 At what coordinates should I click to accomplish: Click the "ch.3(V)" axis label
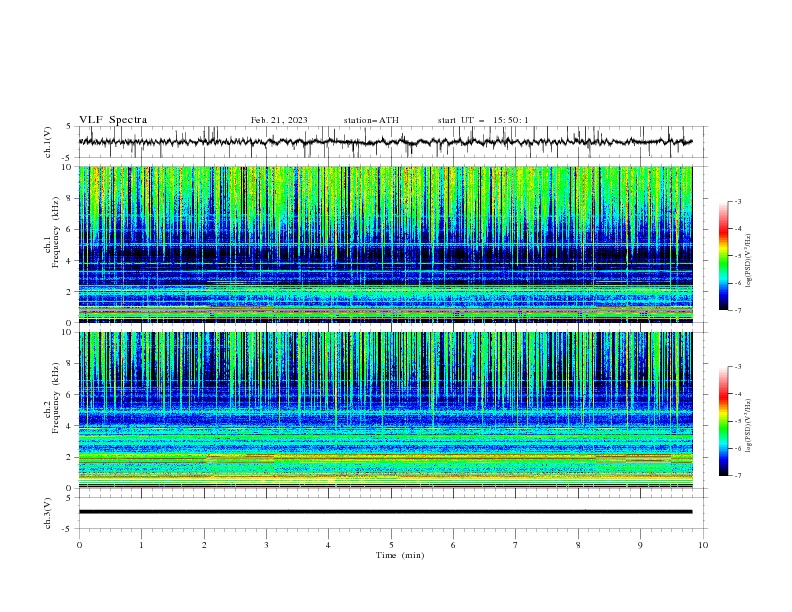[48, 513]
